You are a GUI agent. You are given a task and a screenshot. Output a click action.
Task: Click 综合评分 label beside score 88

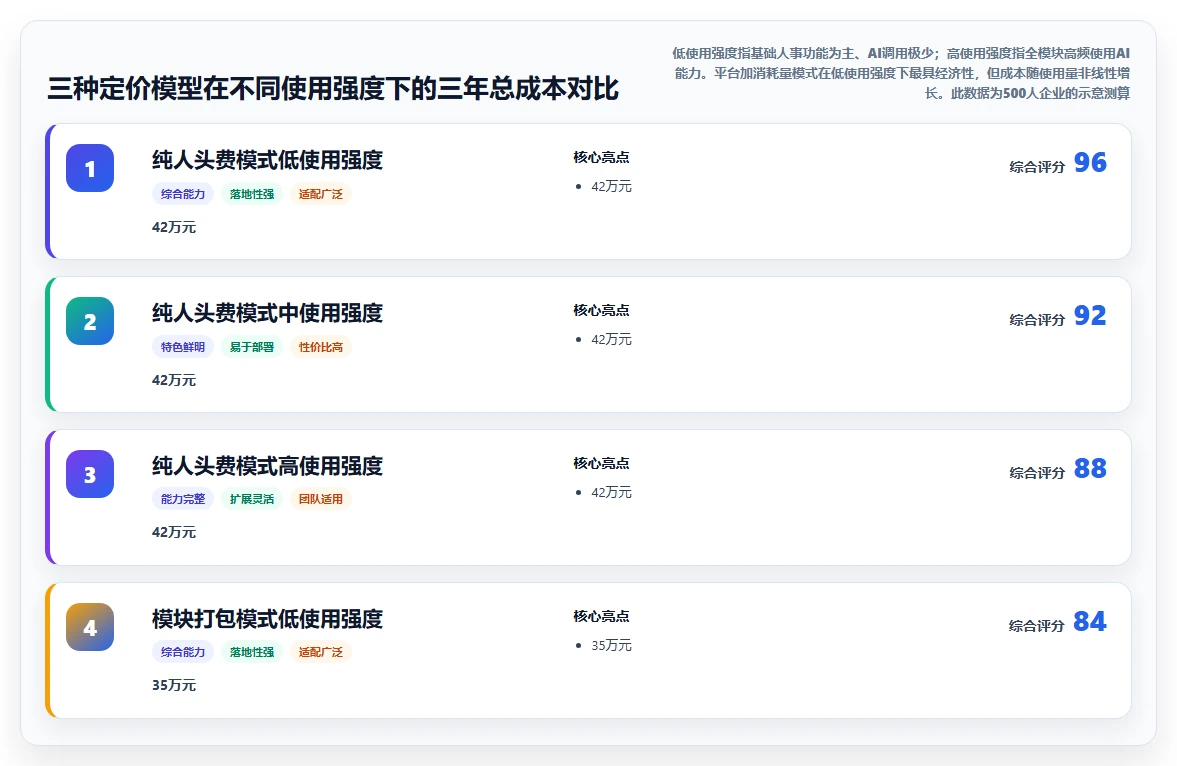tap(1037, 473)
